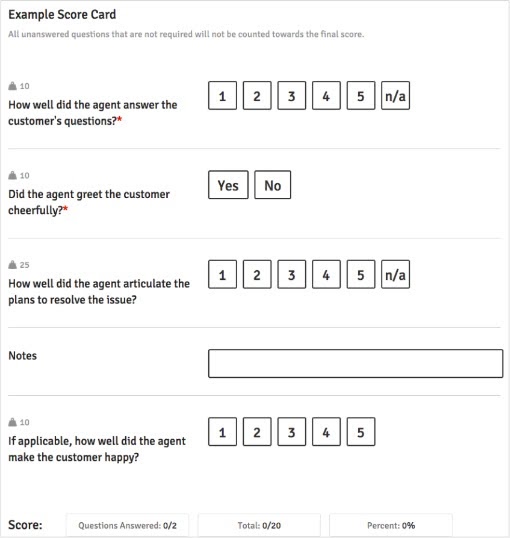Click the Percent 0% score box
510x538 pixels.
(x=391, y=525)
